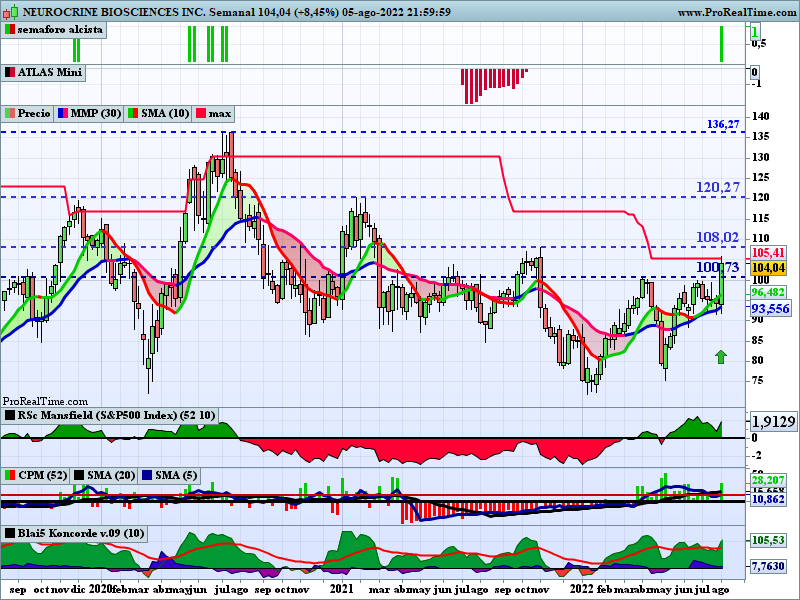This screenshot has width=800, height=600.
Task: Click the NEUROCRINE BIOSCIENCES INC. chart title
Action: (x=115, y=12)
